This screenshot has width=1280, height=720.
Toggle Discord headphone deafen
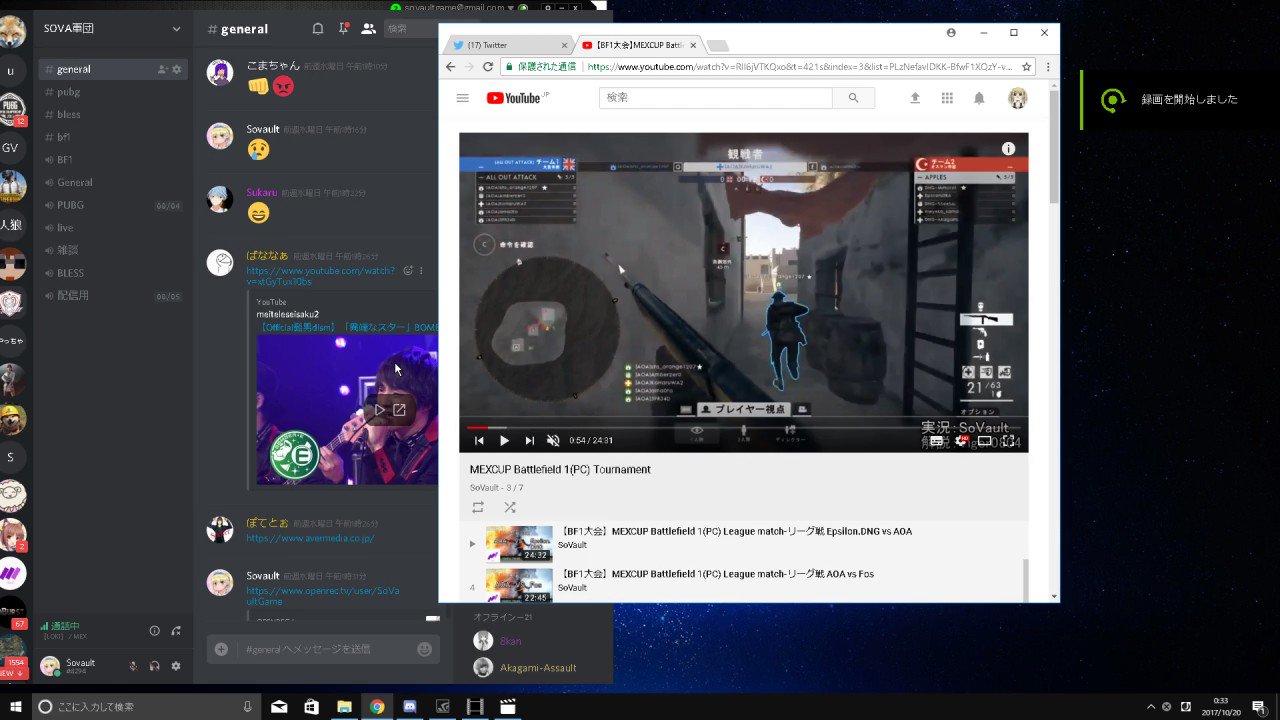pos(155,666)
